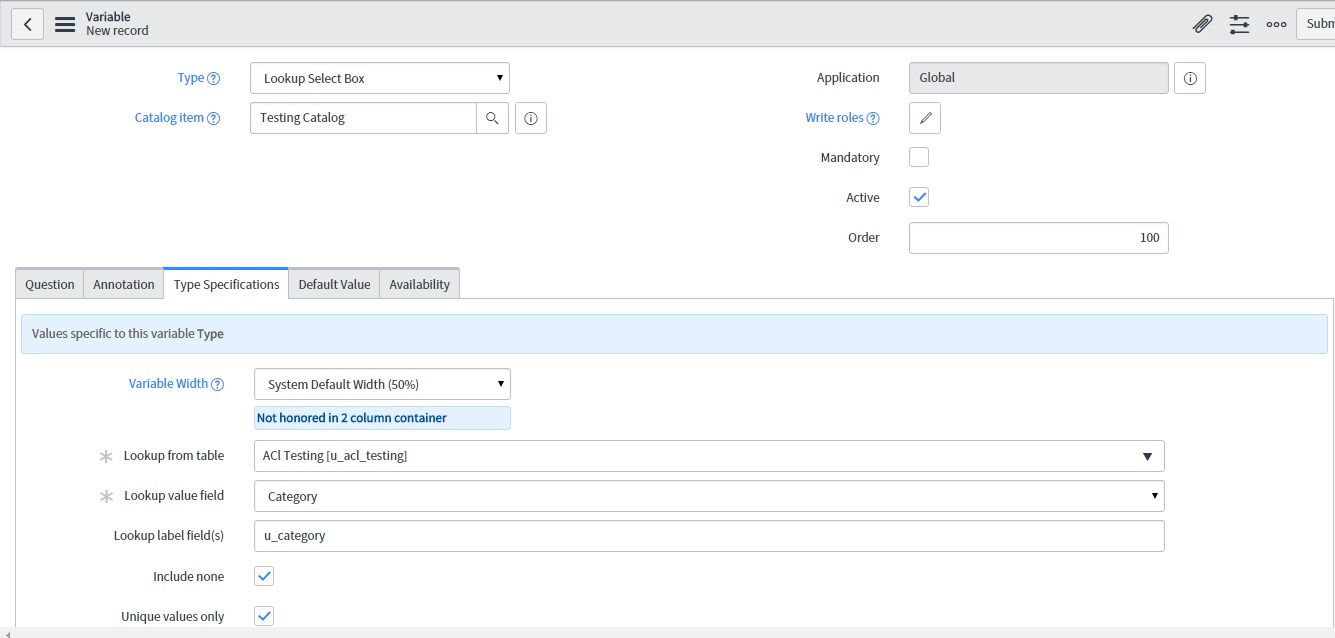This screenshot has height=638, width=1335.
Task: Show help for Variable Width
Action: [218, 384]
